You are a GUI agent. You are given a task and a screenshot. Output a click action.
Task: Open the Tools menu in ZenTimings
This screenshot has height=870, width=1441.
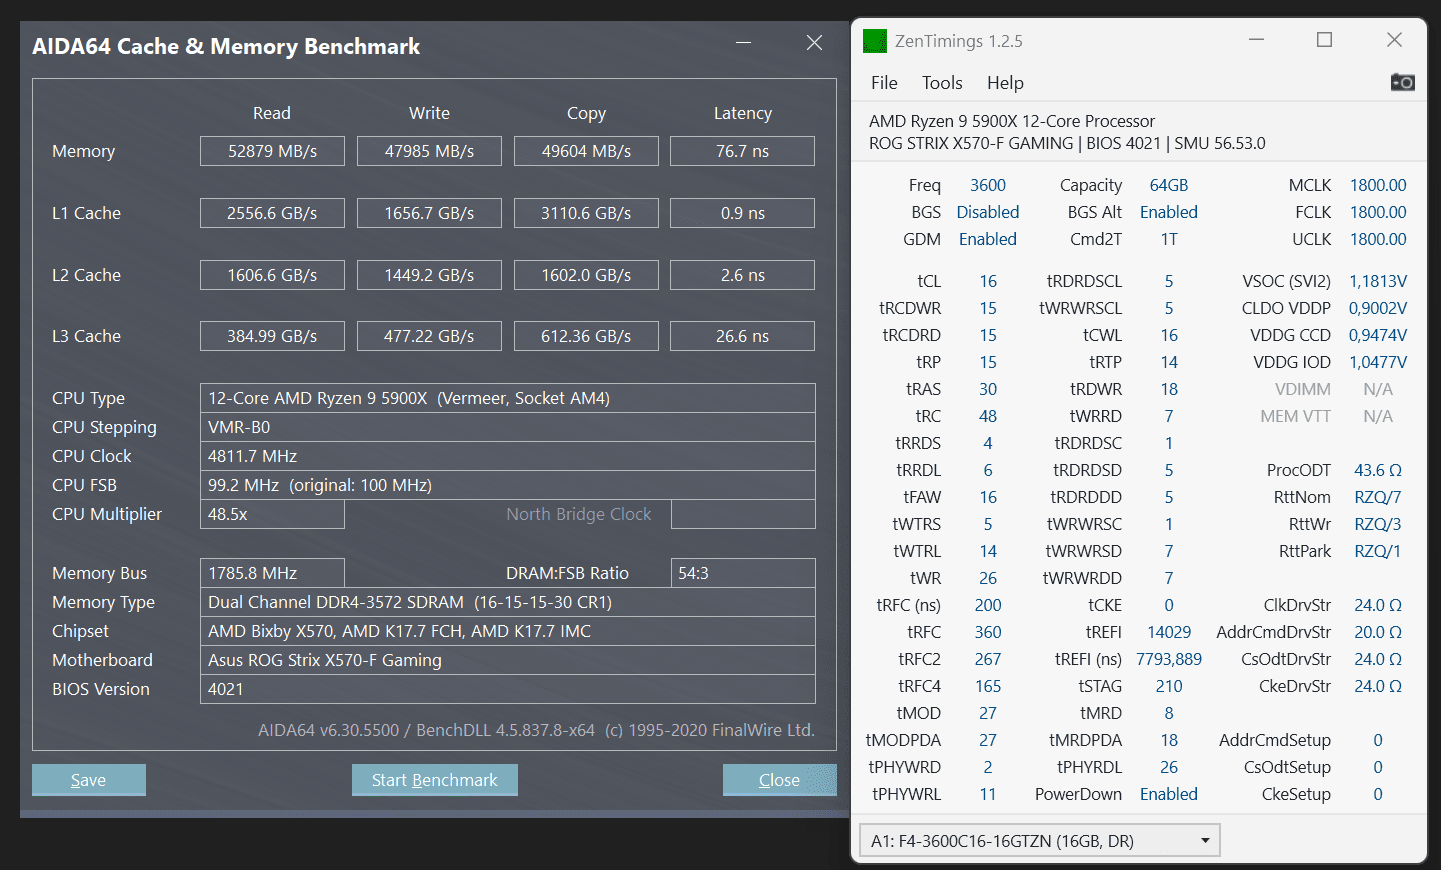point(942,83)
